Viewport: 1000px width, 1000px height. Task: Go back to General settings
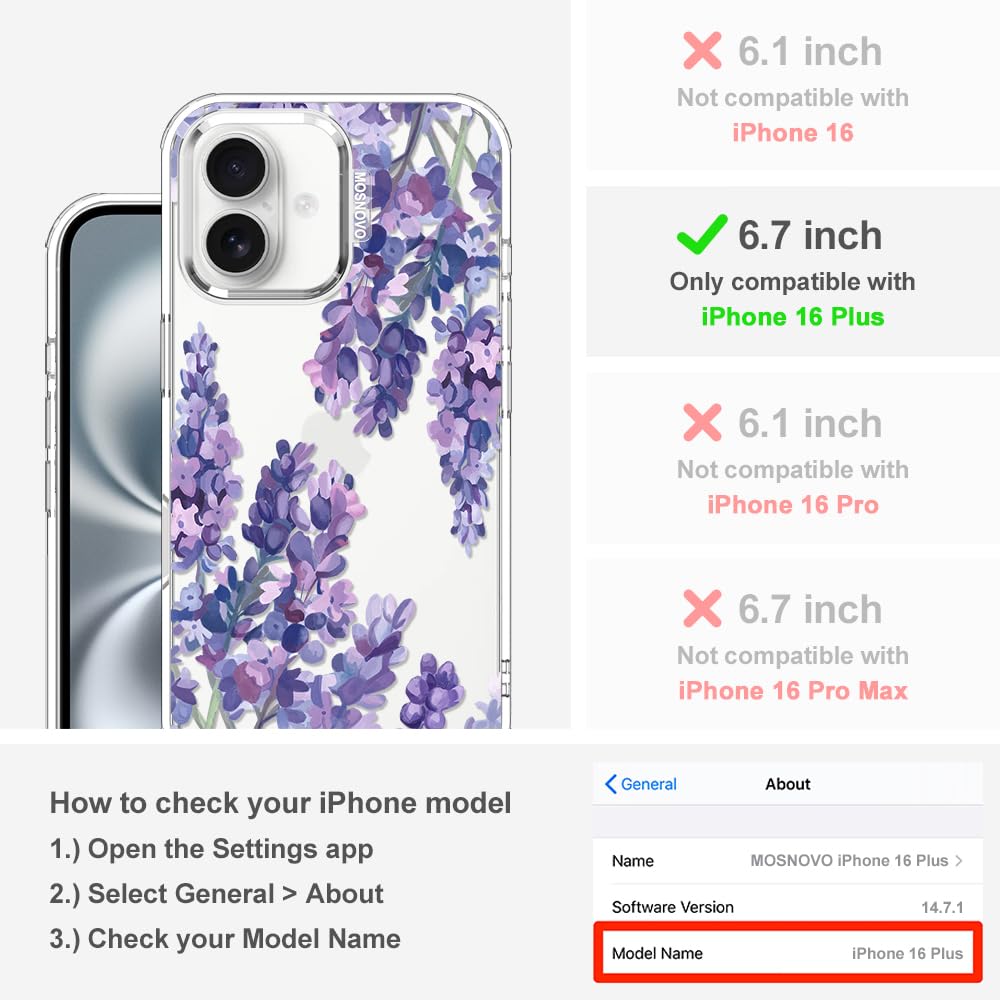click(x=641, y=784)
